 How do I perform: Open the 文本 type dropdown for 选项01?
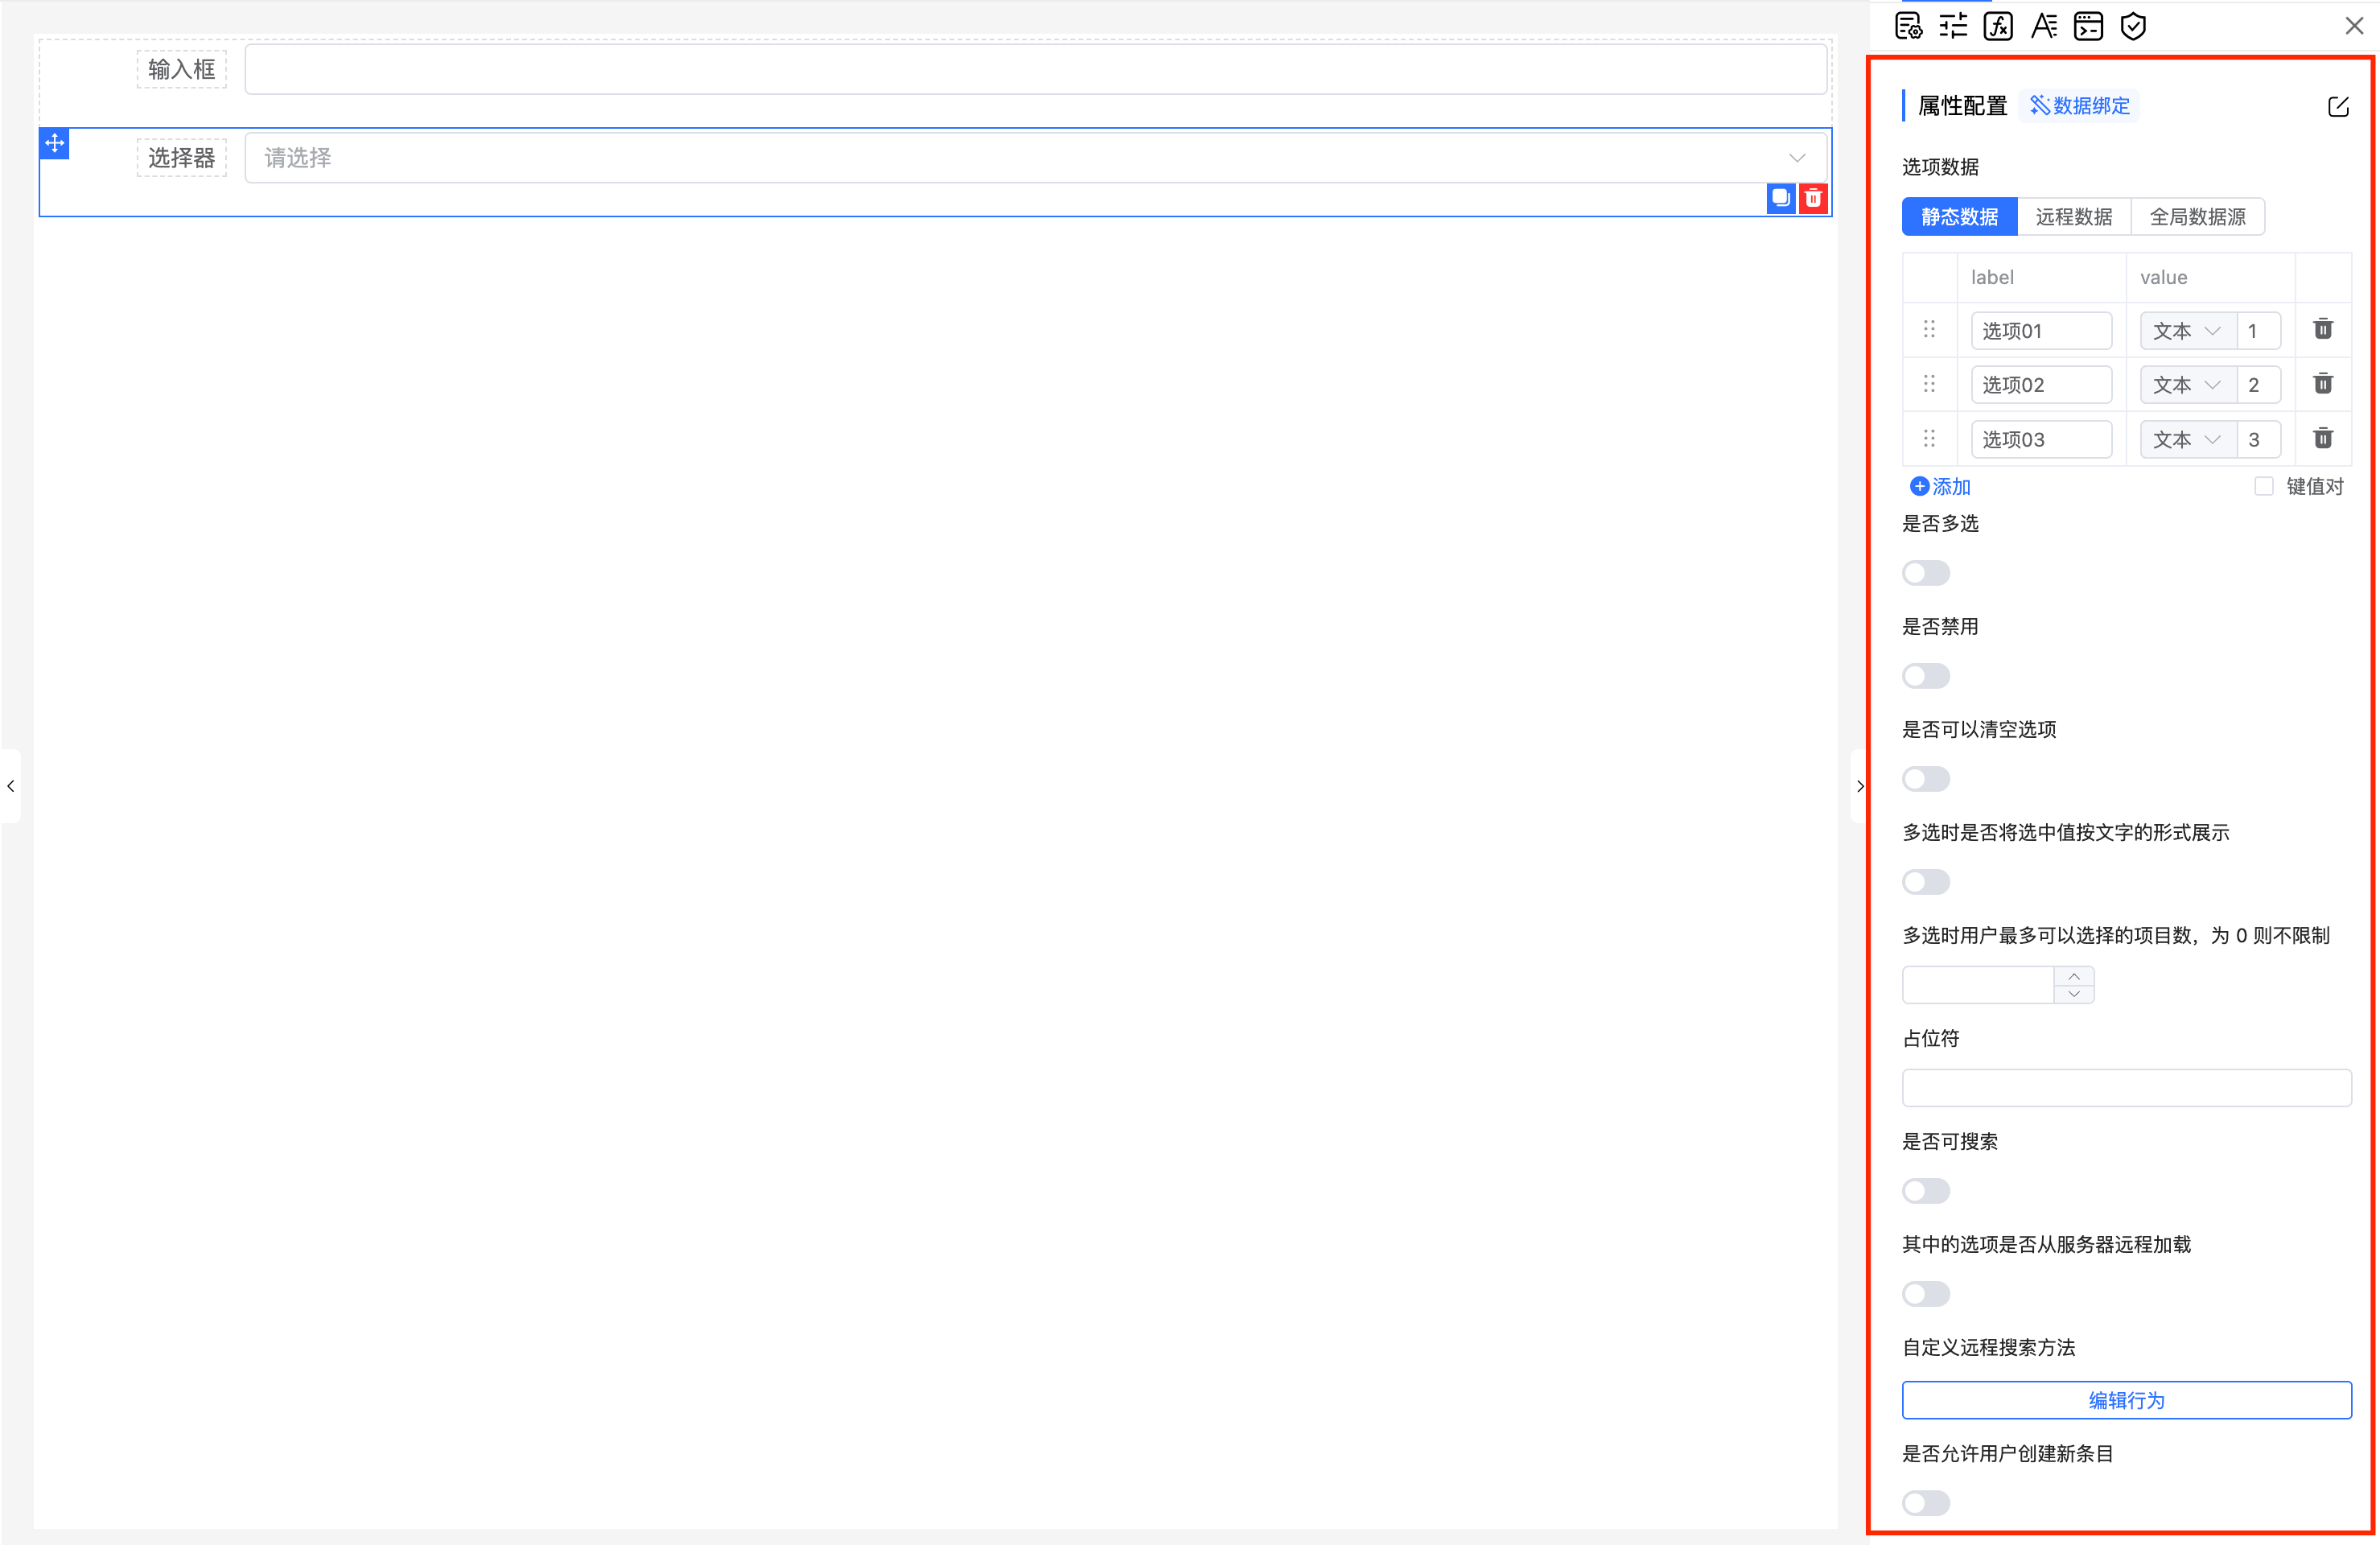coord(2187,331)
